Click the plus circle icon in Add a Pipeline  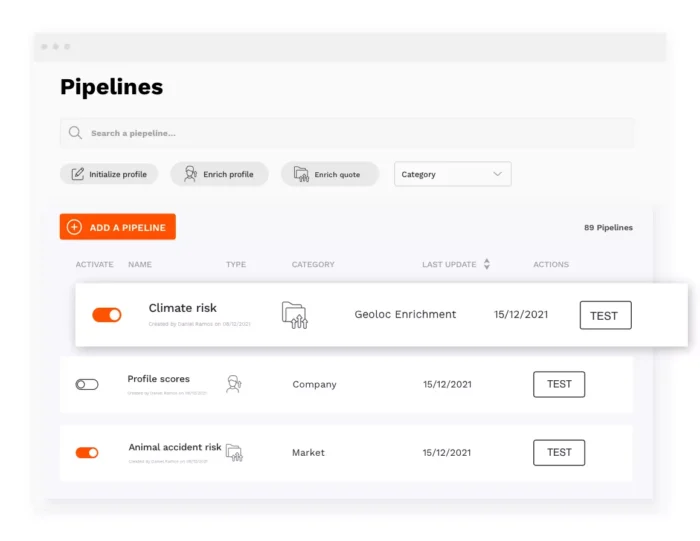coord(75,227)
